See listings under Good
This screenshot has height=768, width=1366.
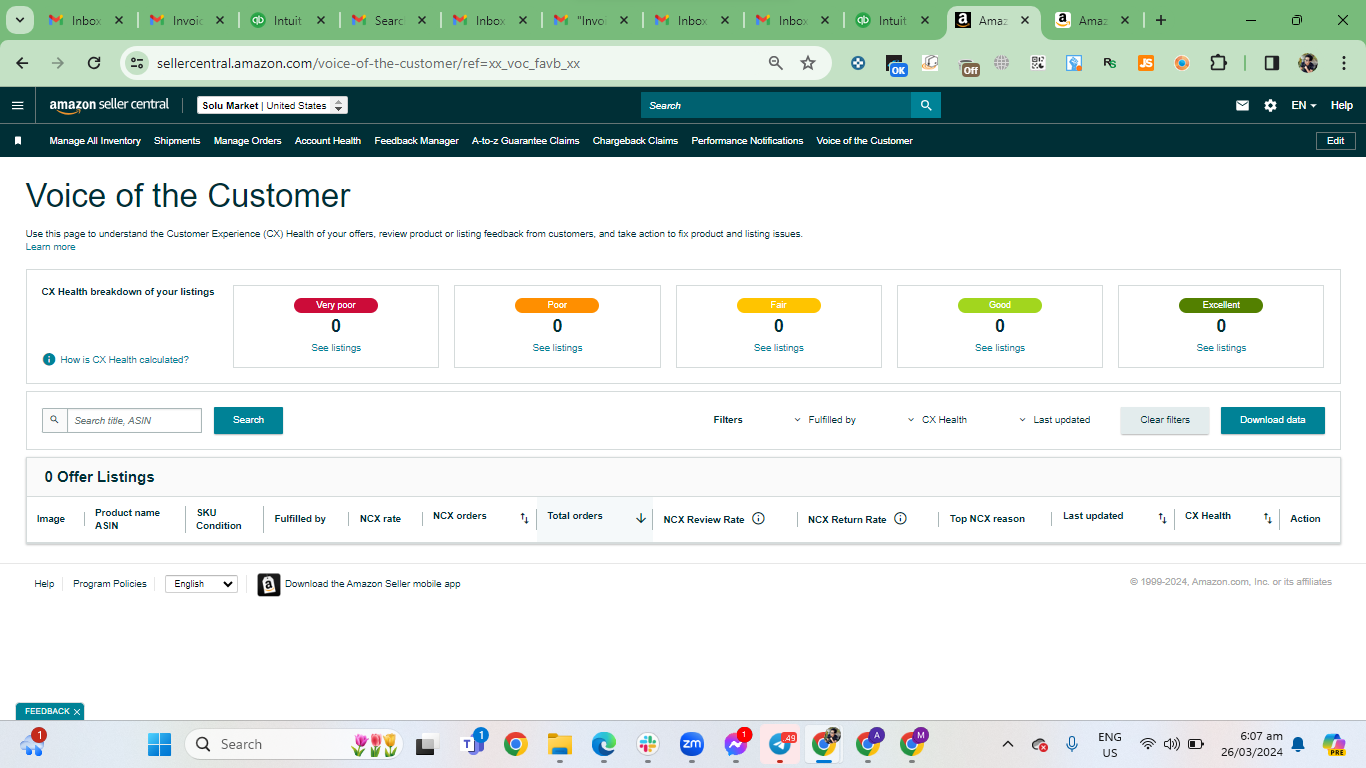pyautogui.click(x=1000, y=348)
